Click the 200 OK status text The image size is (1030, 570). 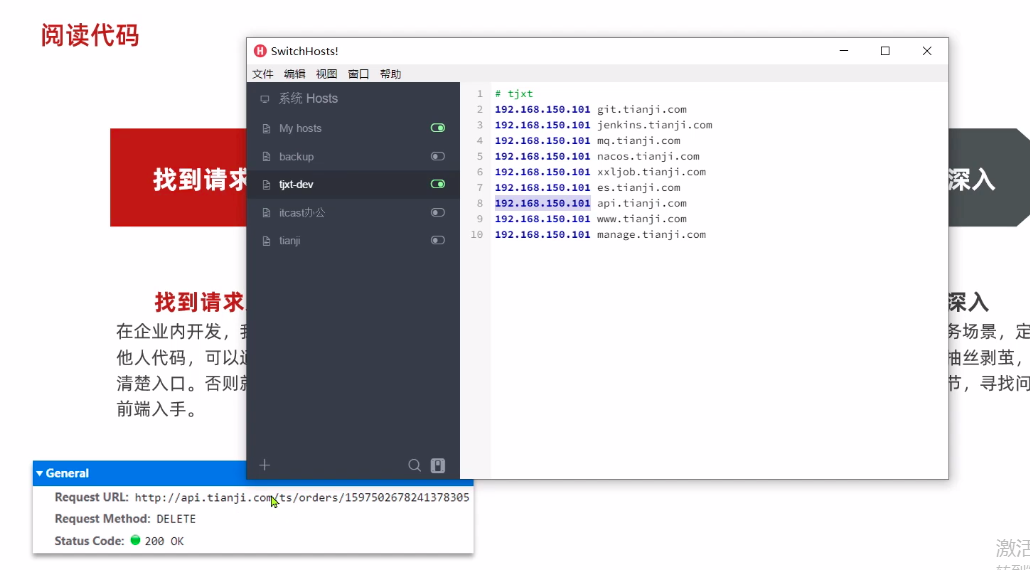coord(164,541)
